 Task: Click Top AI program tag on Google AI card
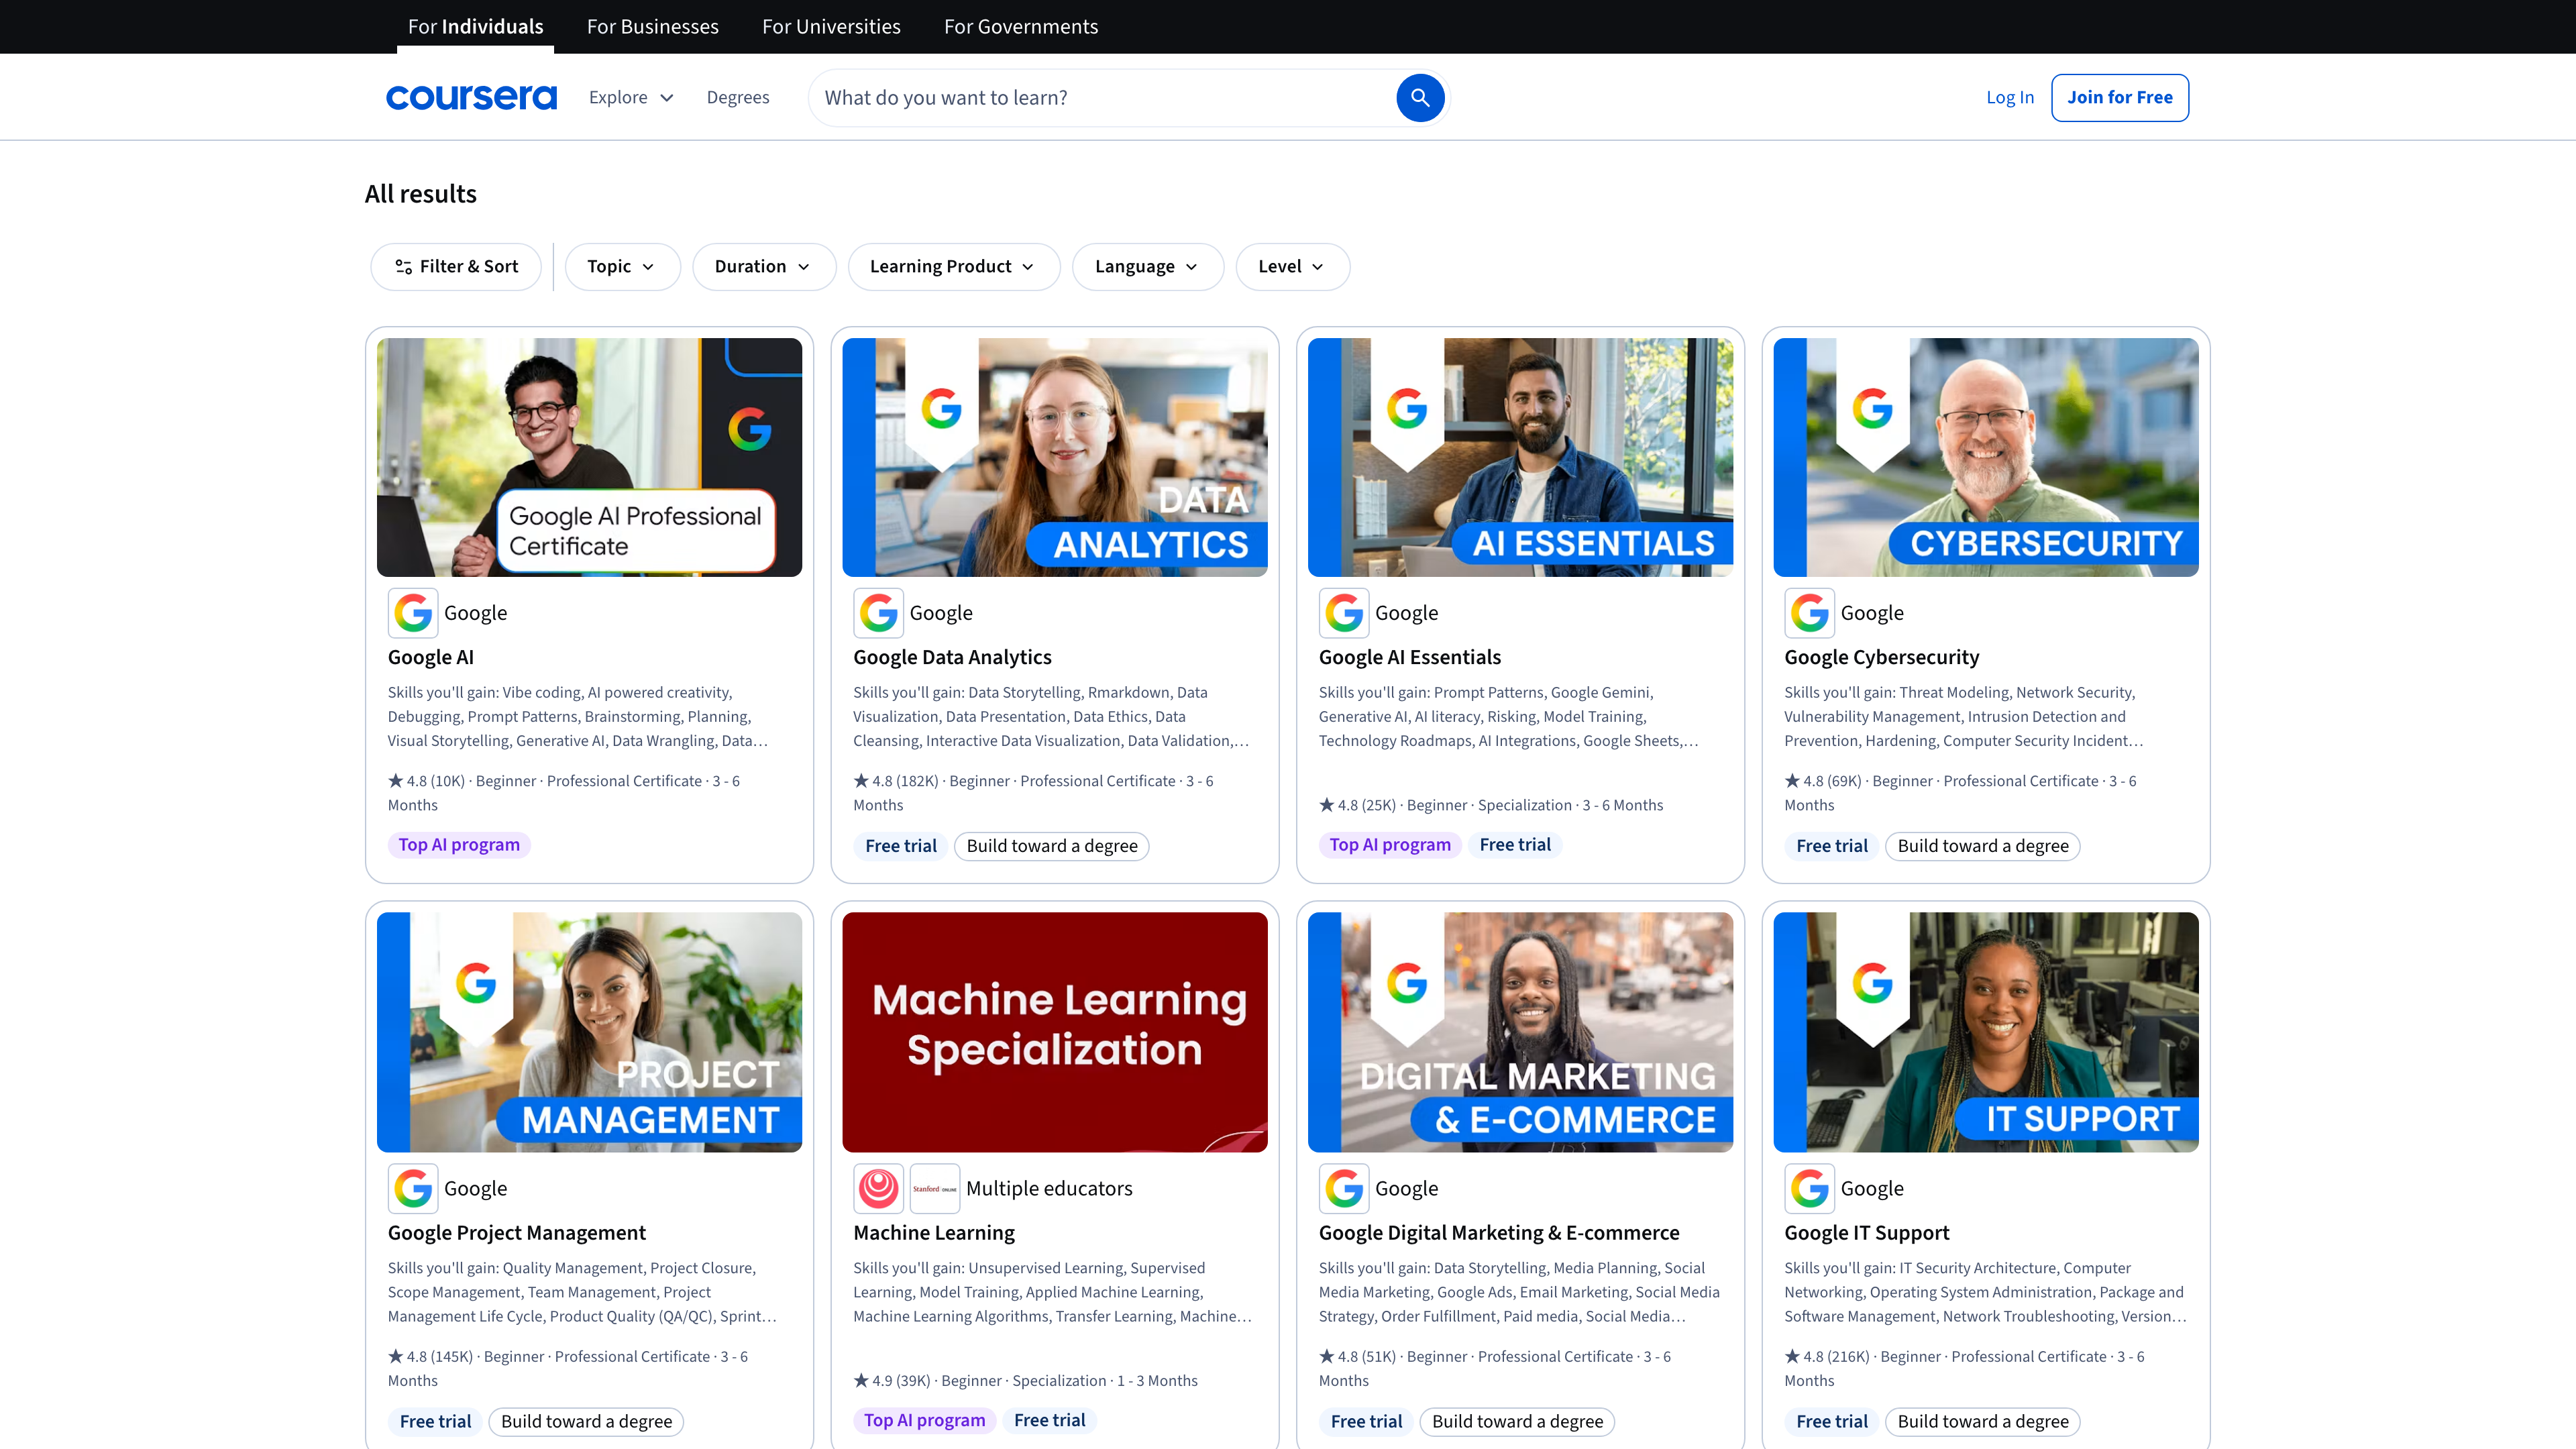tap(459, 845)
